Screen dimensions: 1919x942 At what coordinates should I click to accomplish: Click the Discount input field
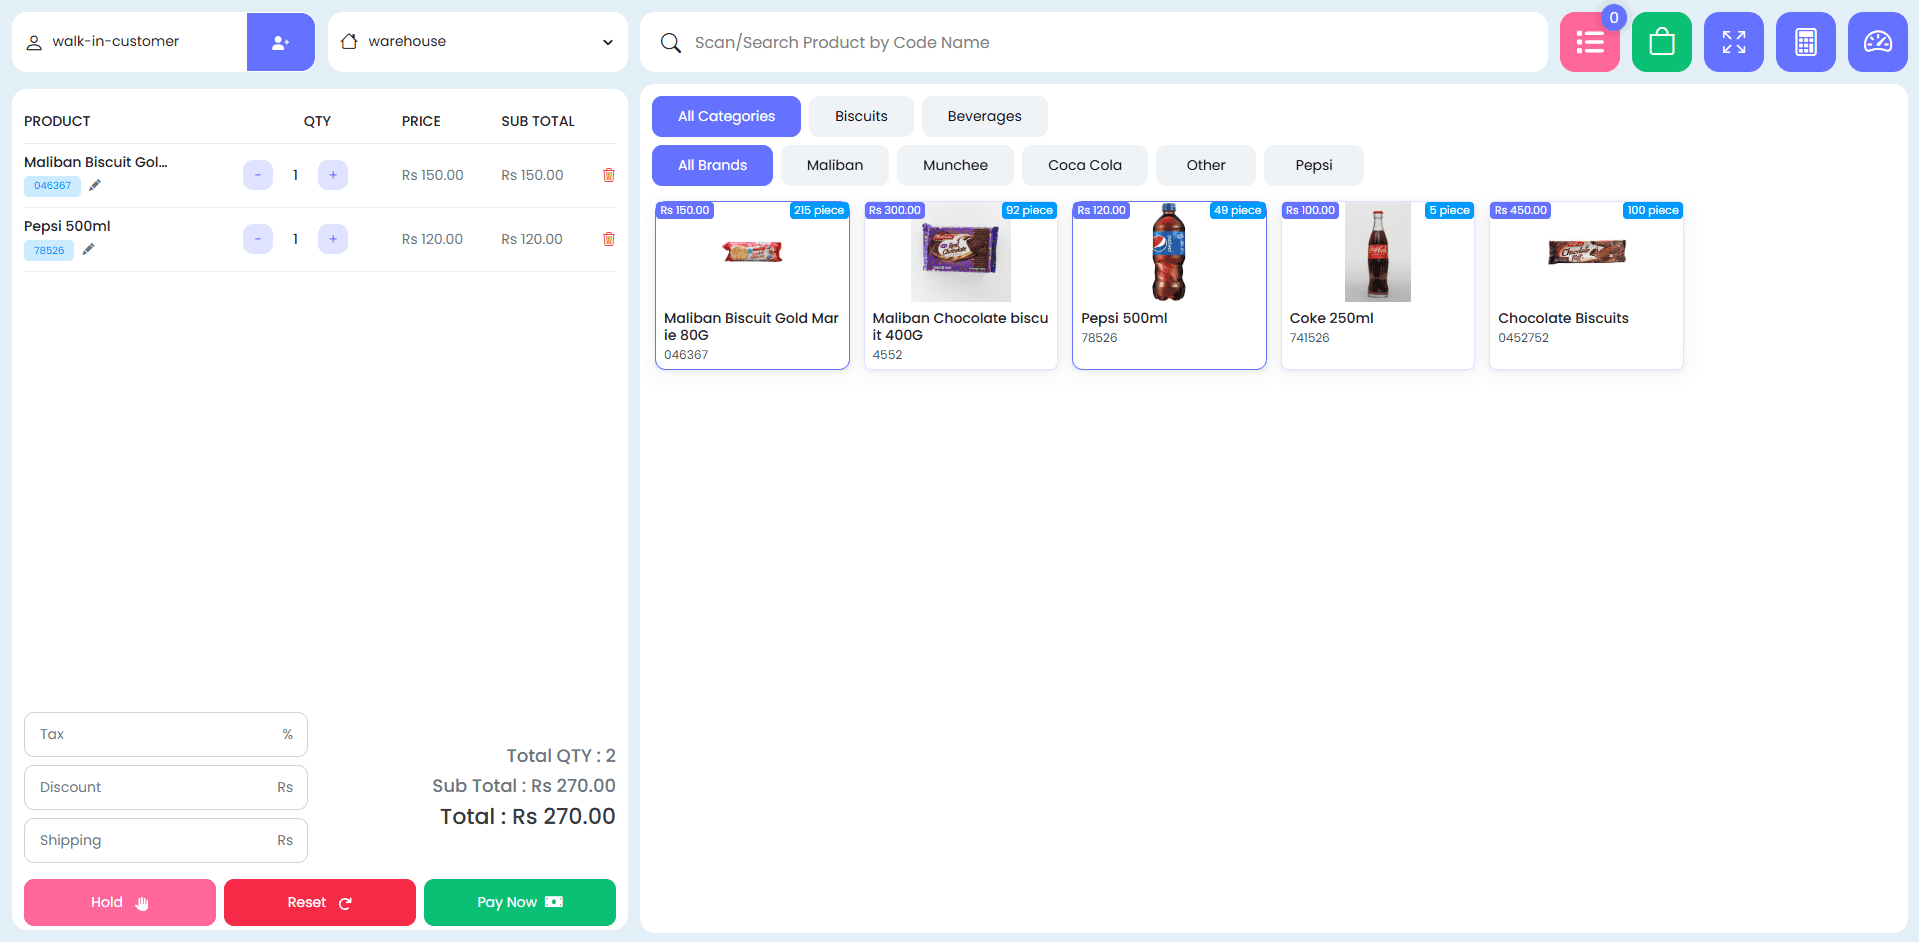(x=166, y=787)
